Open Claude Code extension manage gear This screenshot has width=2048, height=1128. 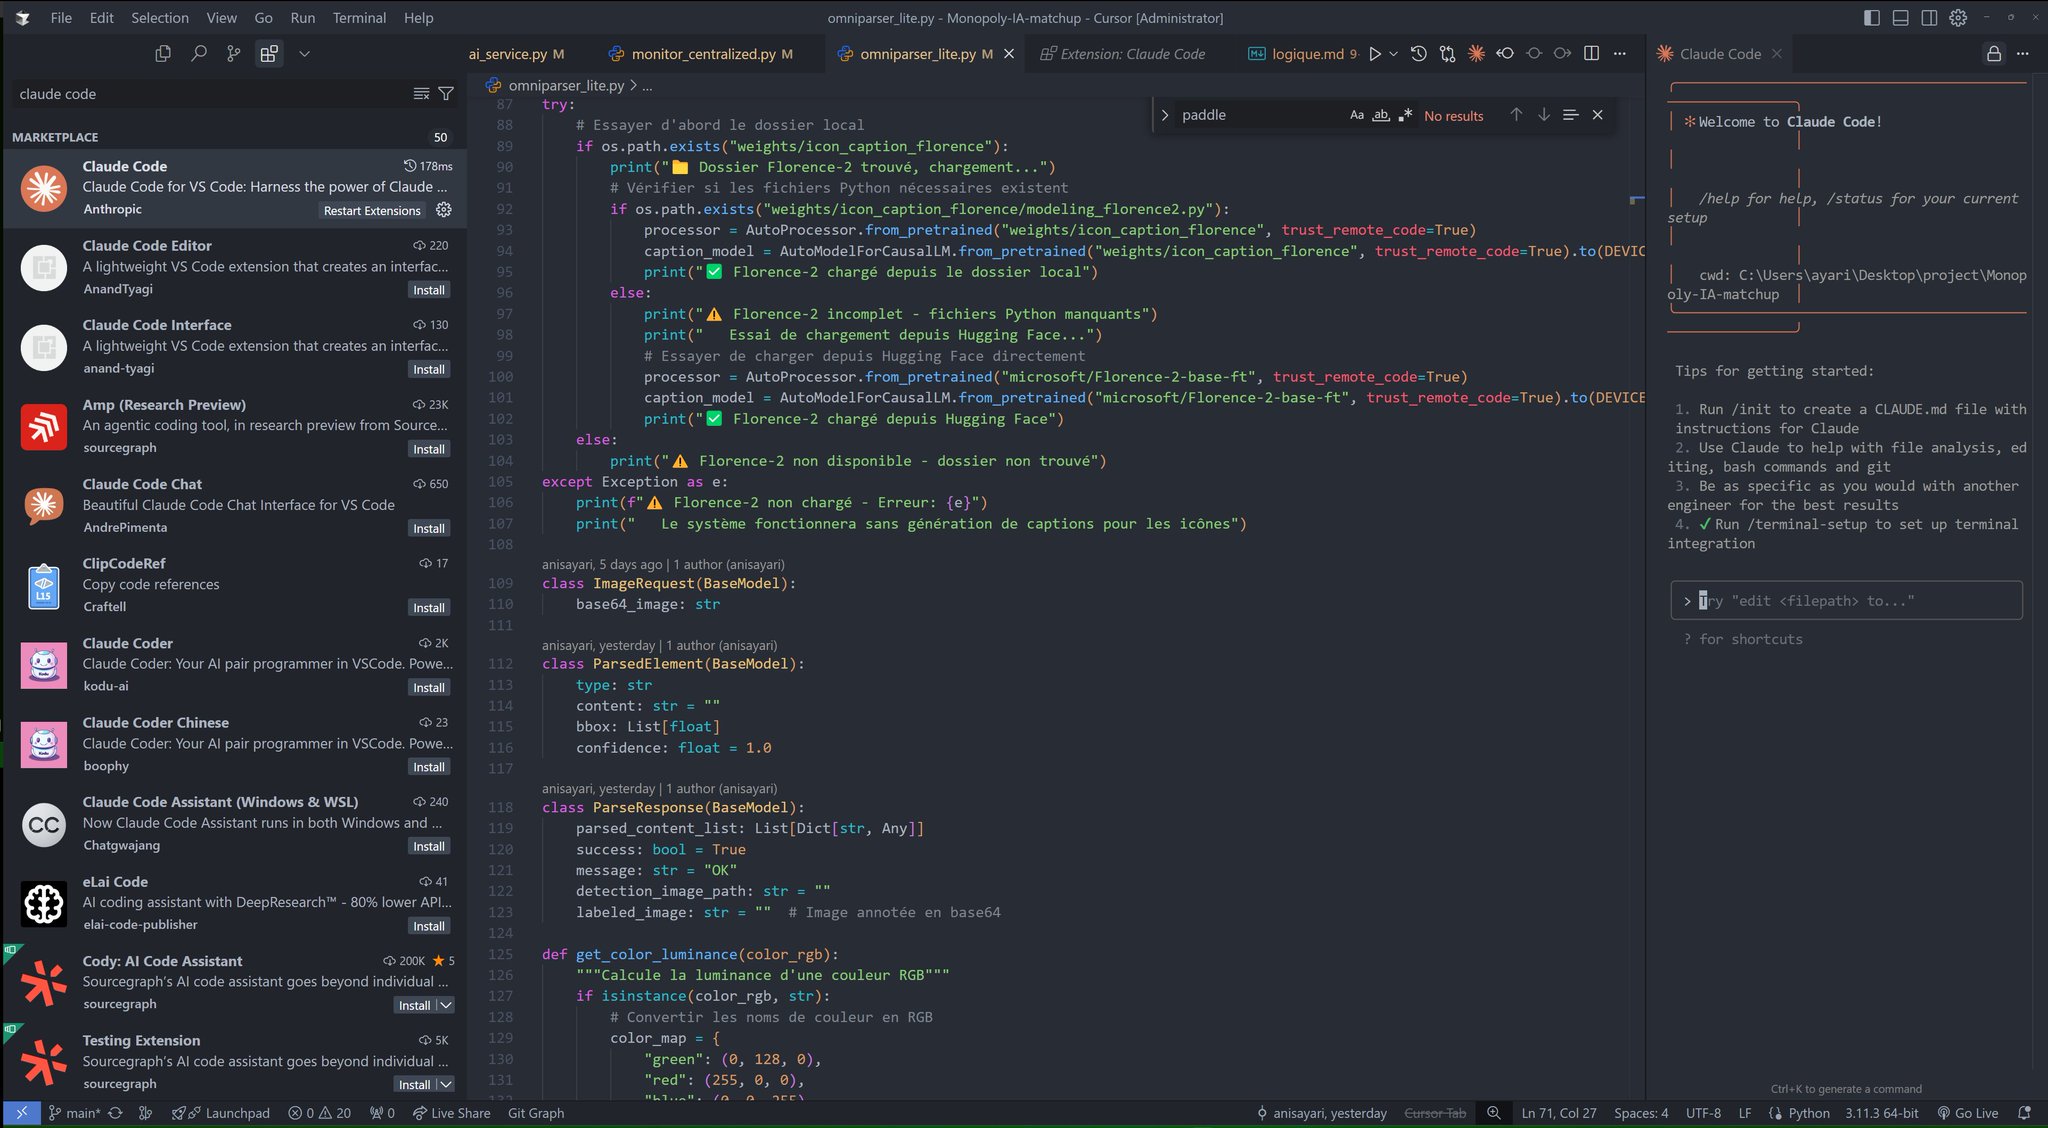click(x=444, y=210)
